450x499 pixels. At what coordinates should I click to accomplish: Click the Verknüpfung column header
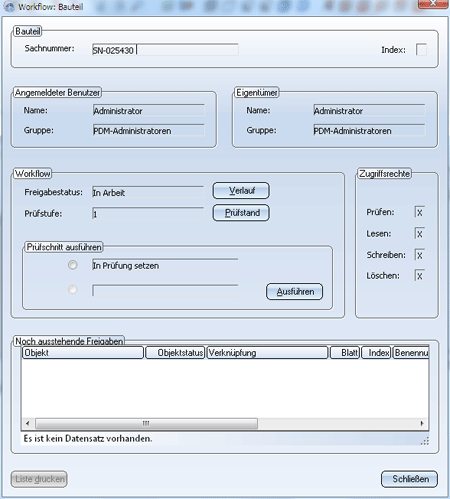click(x=267, y=353)
